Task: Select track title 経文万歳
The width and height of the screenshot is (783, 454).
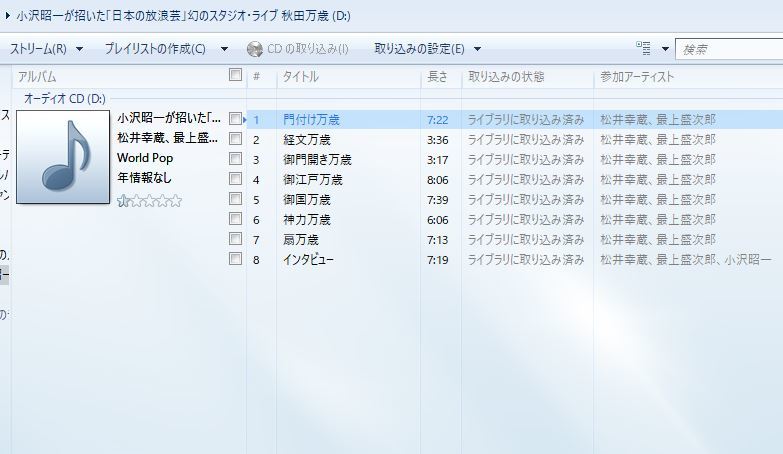Action: [307, 140]
